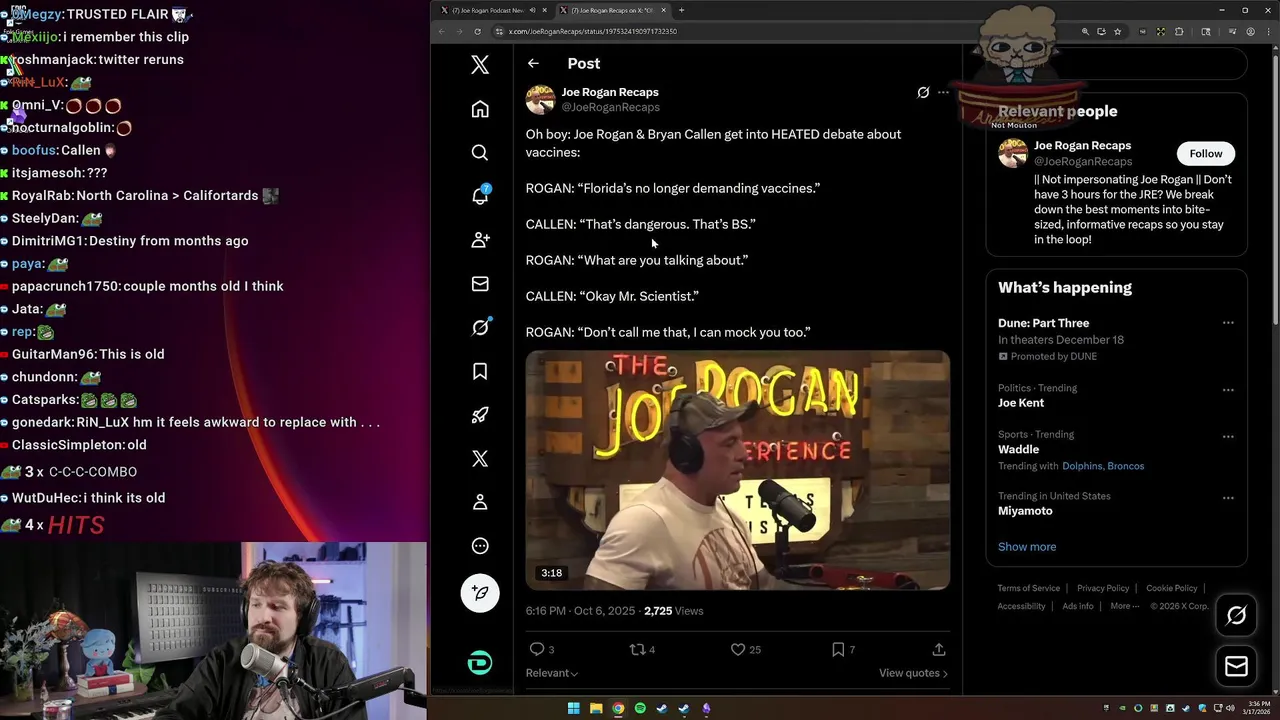Open Joe Rogan Recaps author name in post
Image resolution: width=1280 pixels, height=720 pixels.
coord(610,92)
